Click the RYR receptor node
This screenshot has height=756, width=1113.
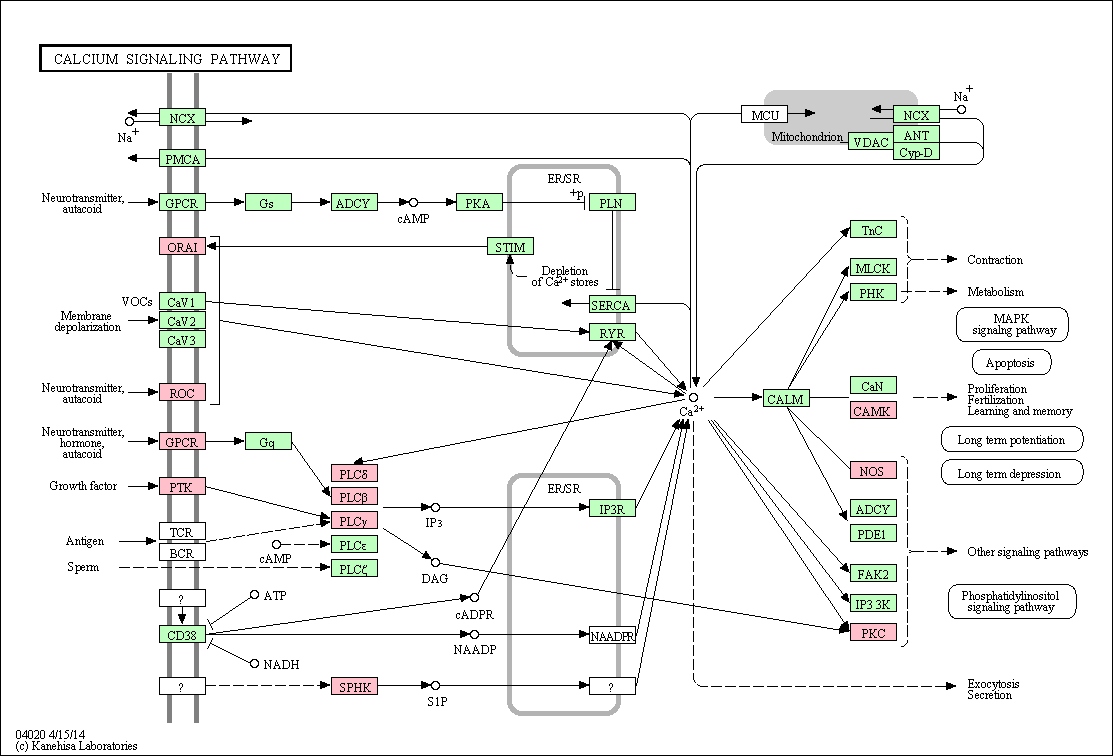(612, 332)
